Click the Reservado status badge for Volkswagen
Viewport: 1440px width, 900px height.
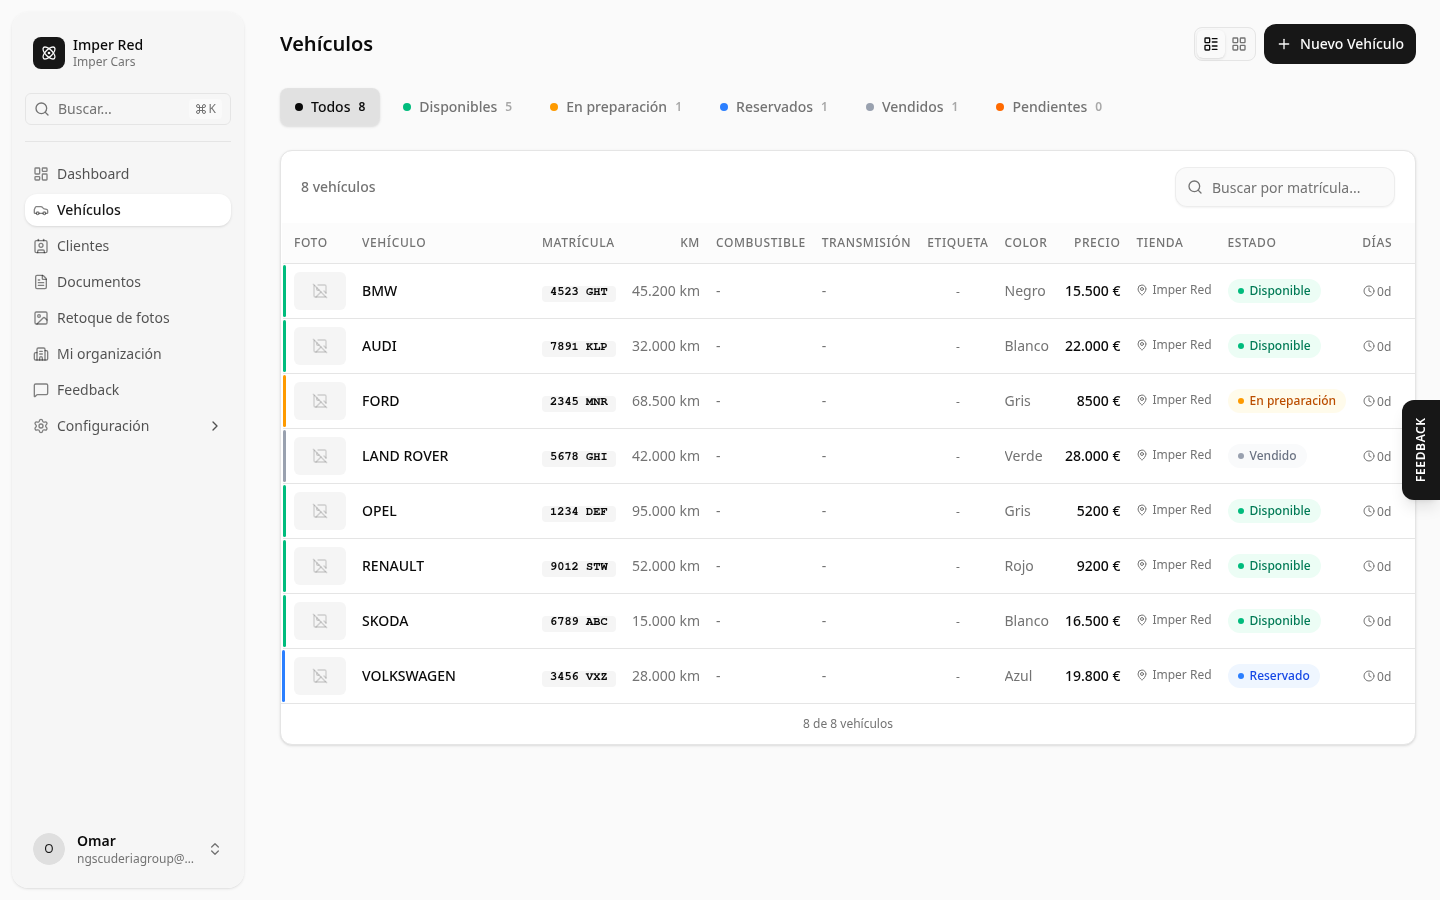point(1273,676)
